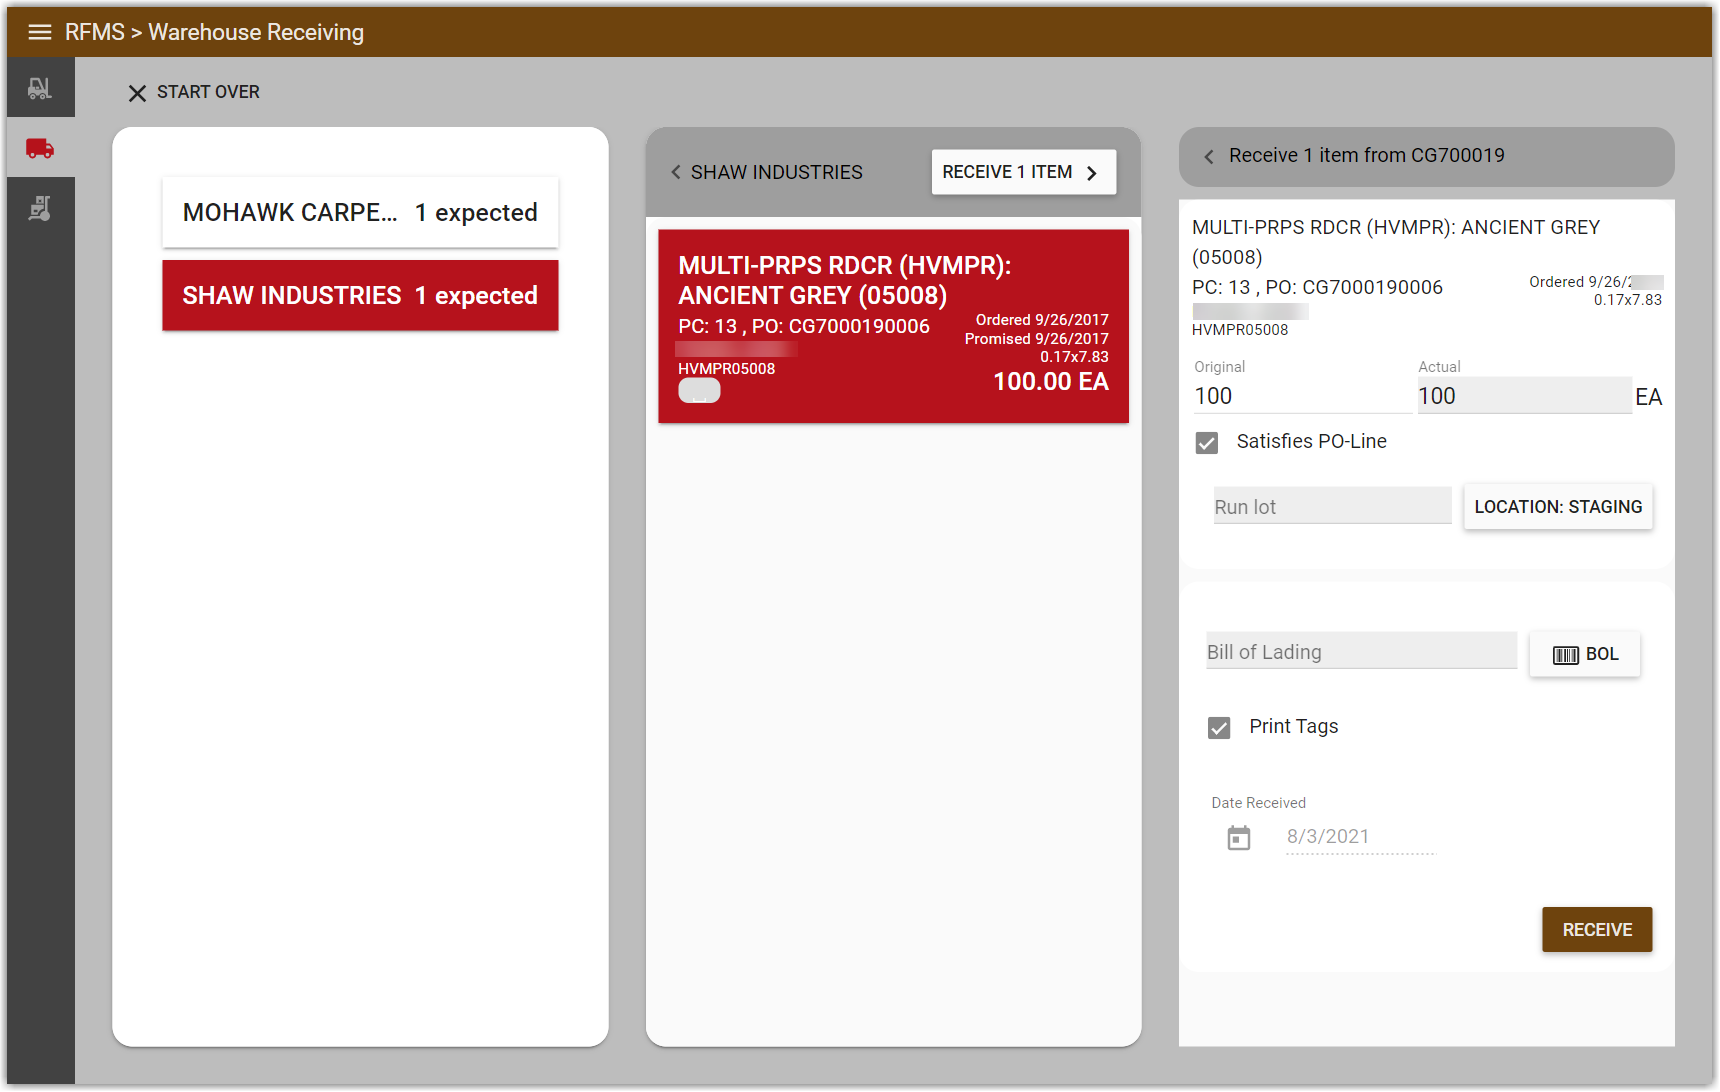Image resolution: width=1720 pixels, height=1092 pixels.
Task: Select MOHAWK CARPE... supplier entry
Action: [x=360, y=213]
